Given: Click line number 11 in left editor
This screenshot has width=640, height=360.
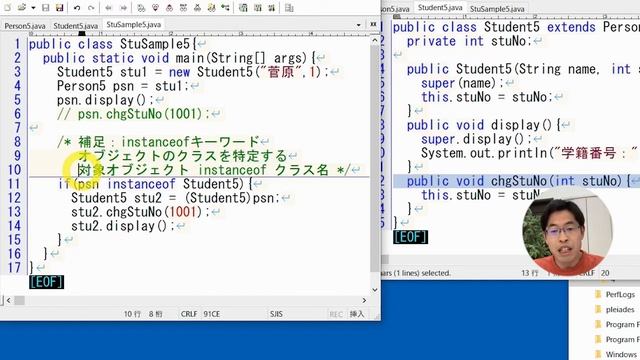Looking at the screenshot, I should [14, 184].
